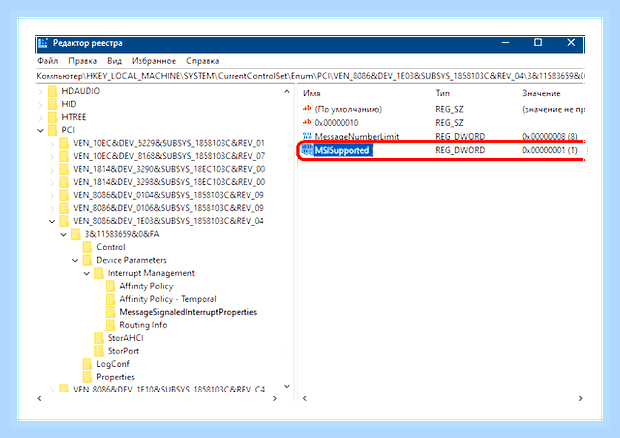620x438 pixels.
Task: Select the Routing Info key label
Action: point(143,325)
